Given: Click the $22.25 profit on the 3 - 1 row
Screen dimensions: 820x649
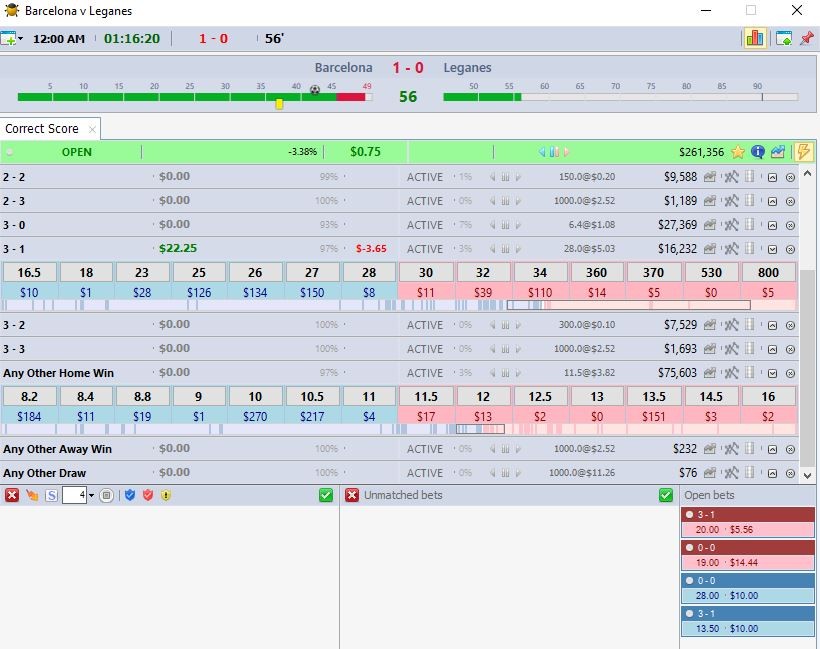Looking at the screenshot, I should point(178,248).
